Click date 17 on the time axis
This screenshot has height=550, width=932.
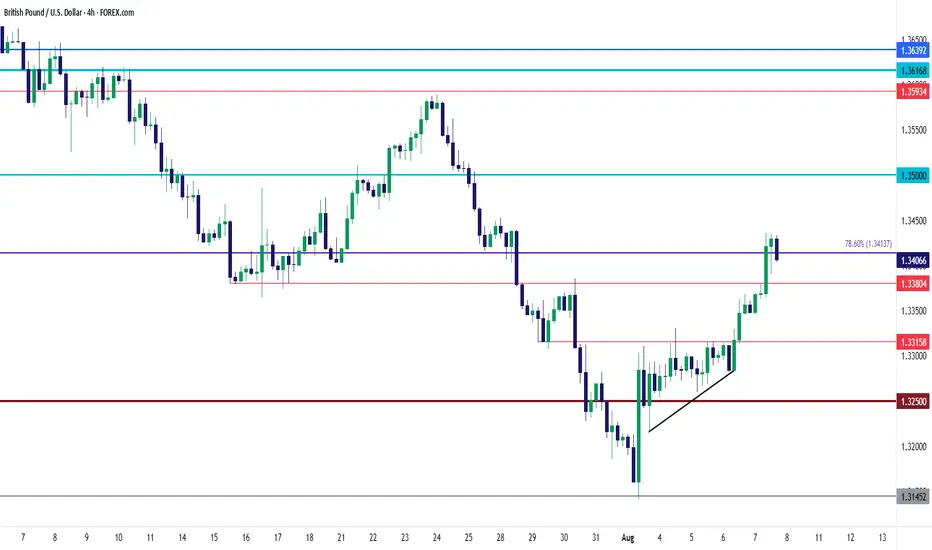278,538
